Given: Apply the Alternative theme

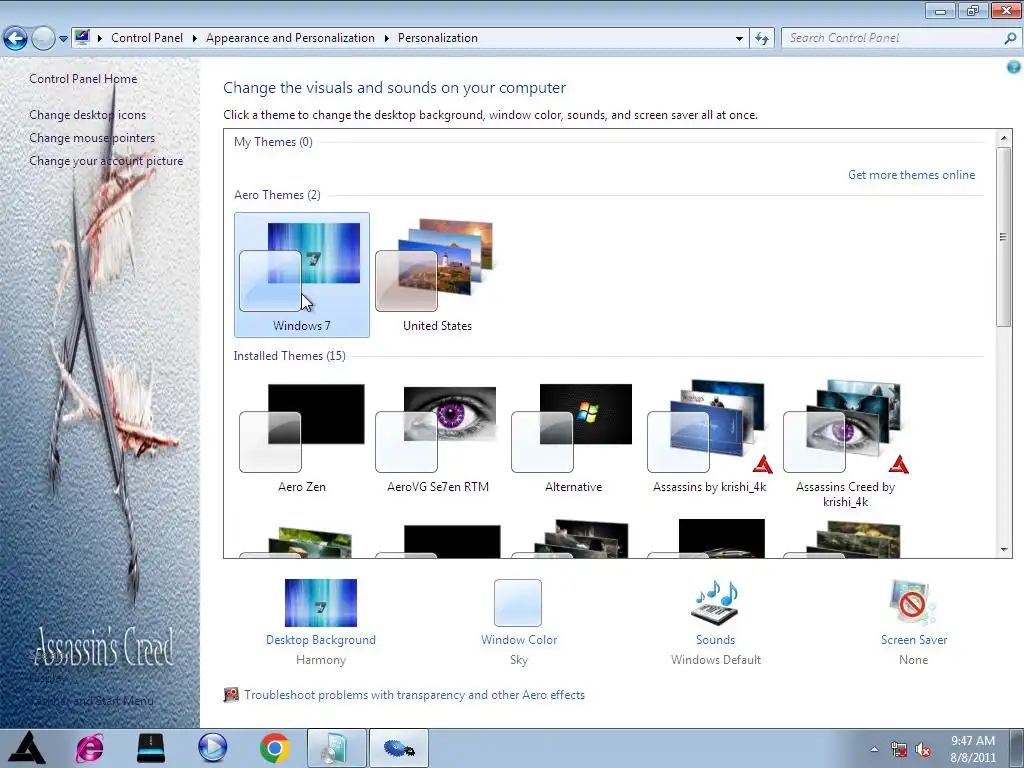Looking at the screenshot, I should coord(573,438).
